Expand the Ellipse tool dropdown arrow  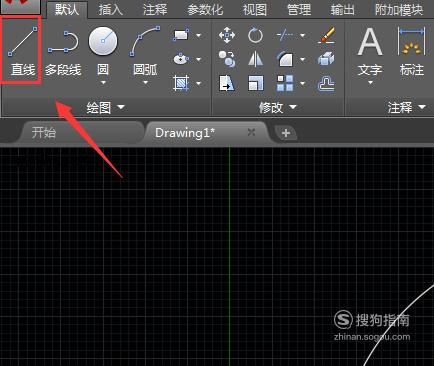199,59
